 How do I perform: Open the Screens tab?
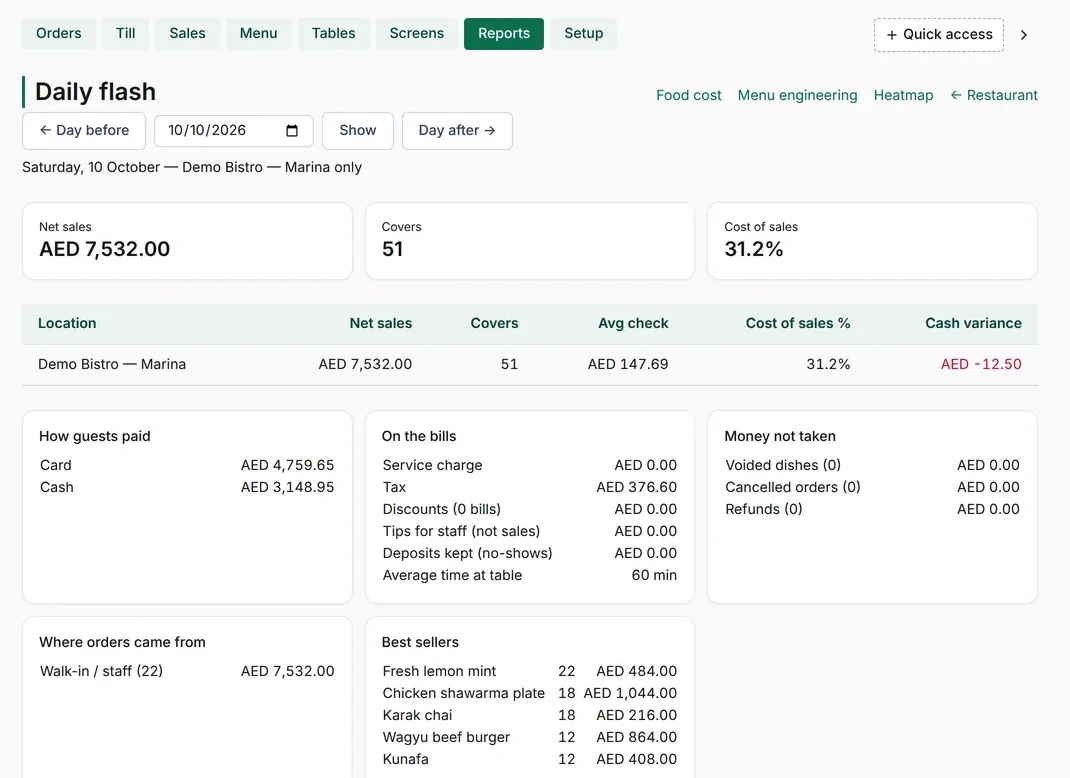(417, 33)
